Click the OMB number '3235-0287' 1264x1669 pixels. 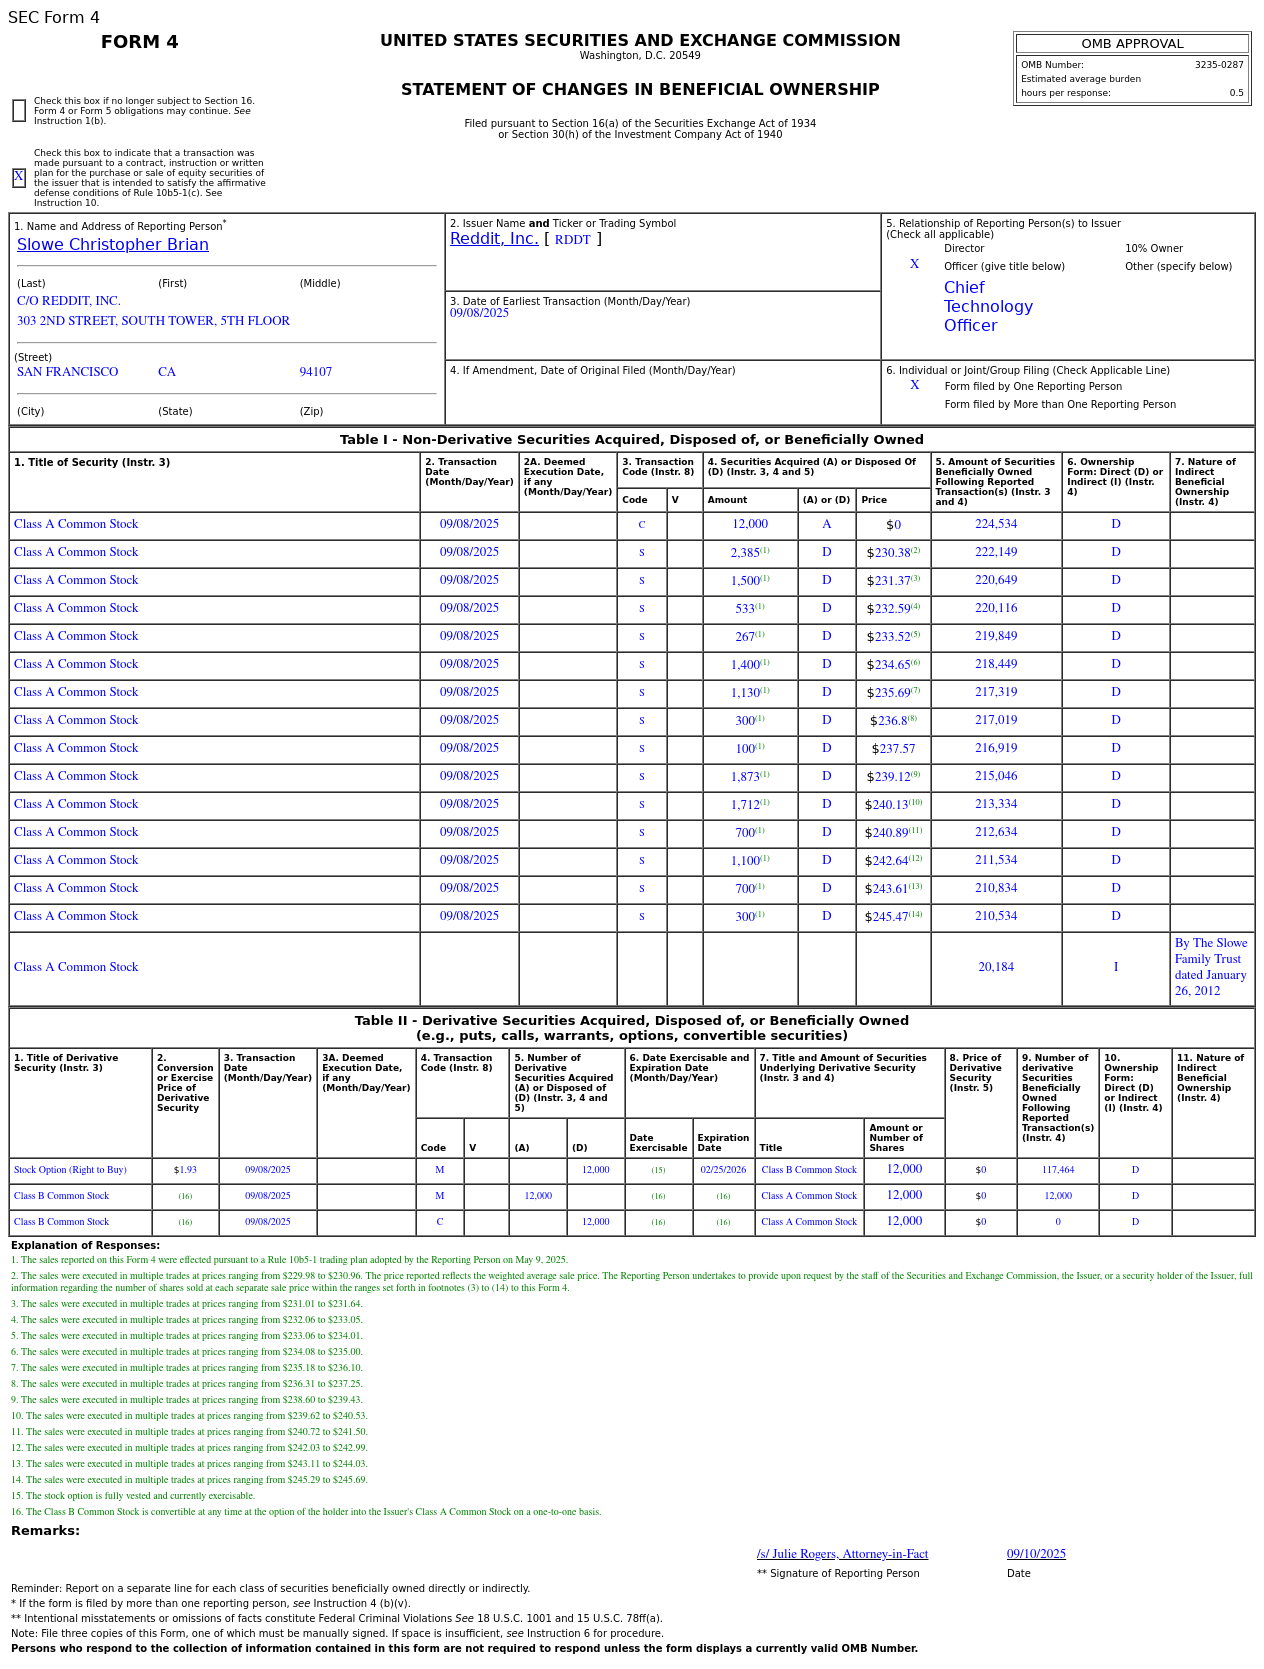tap(1219, 65)
